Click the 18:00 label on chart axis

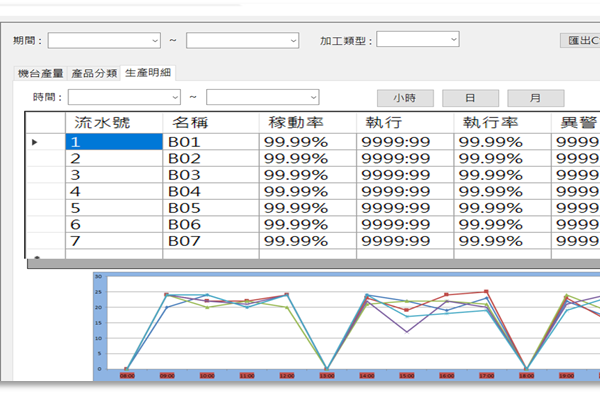527,376
